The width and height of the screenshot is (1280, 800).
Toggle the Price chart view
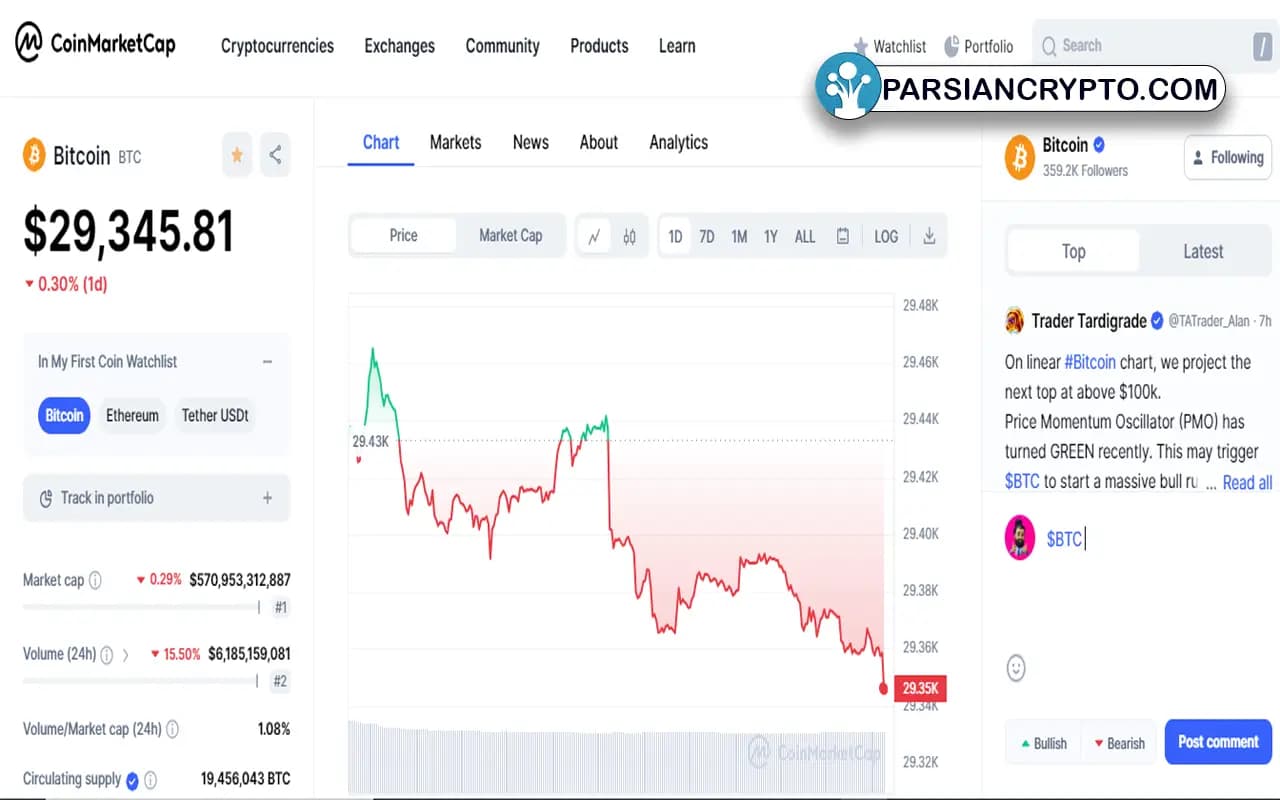[x=403, y=236]
